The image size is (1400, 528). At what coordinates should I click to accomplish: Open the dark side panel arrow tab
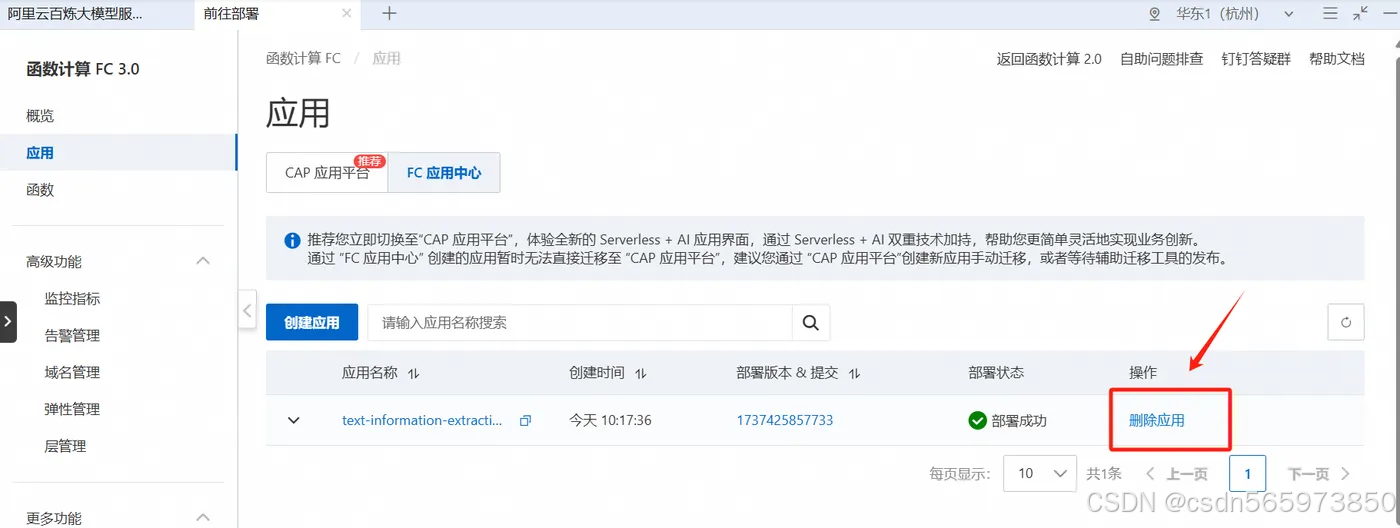(8, 321)
